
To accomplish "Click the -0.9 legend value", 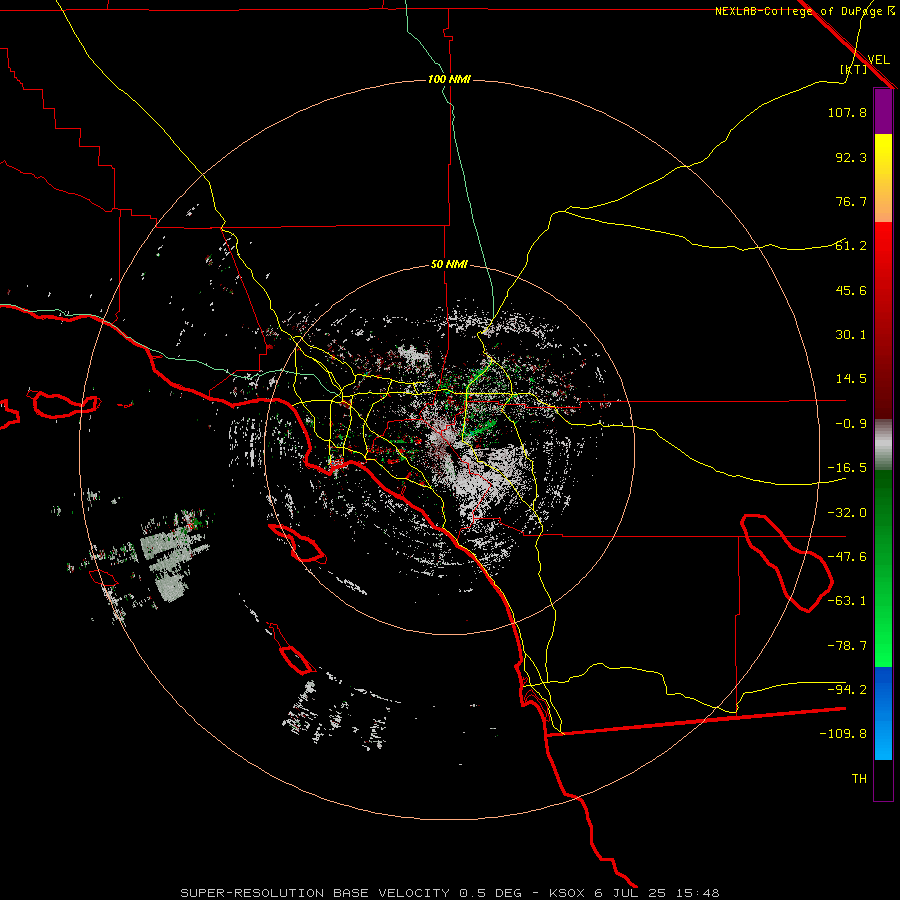I will pos(851,424).
